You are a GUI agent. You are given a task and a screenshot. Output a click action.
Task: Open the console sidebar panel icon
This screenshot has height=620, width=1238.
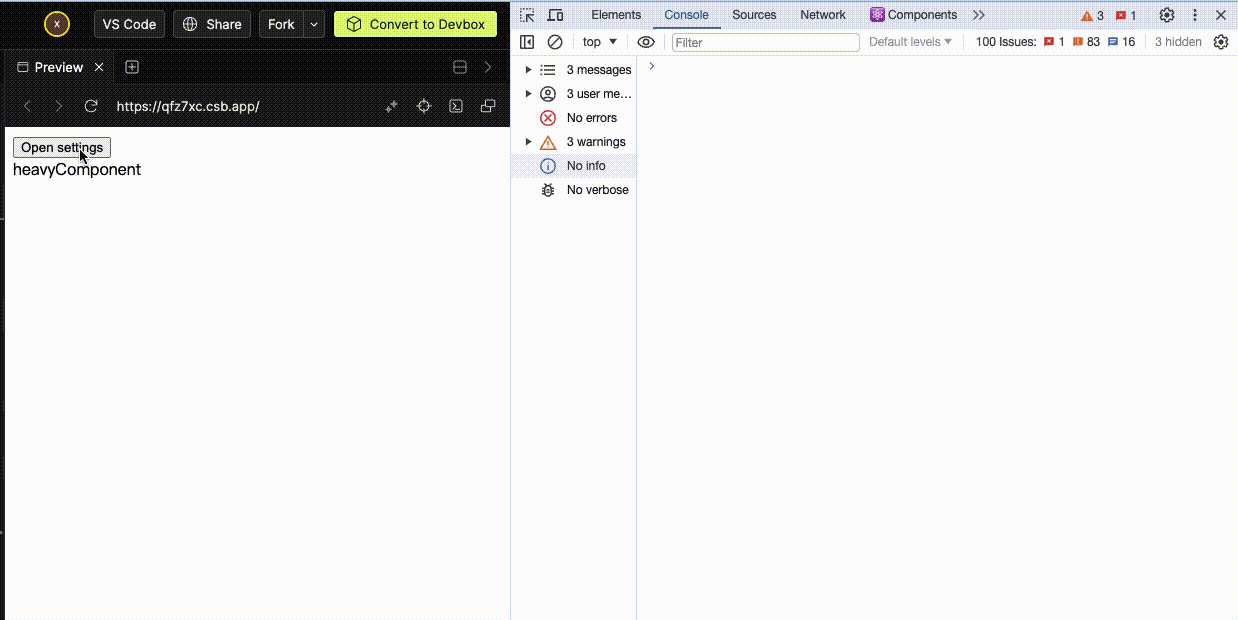pos(527,41)
